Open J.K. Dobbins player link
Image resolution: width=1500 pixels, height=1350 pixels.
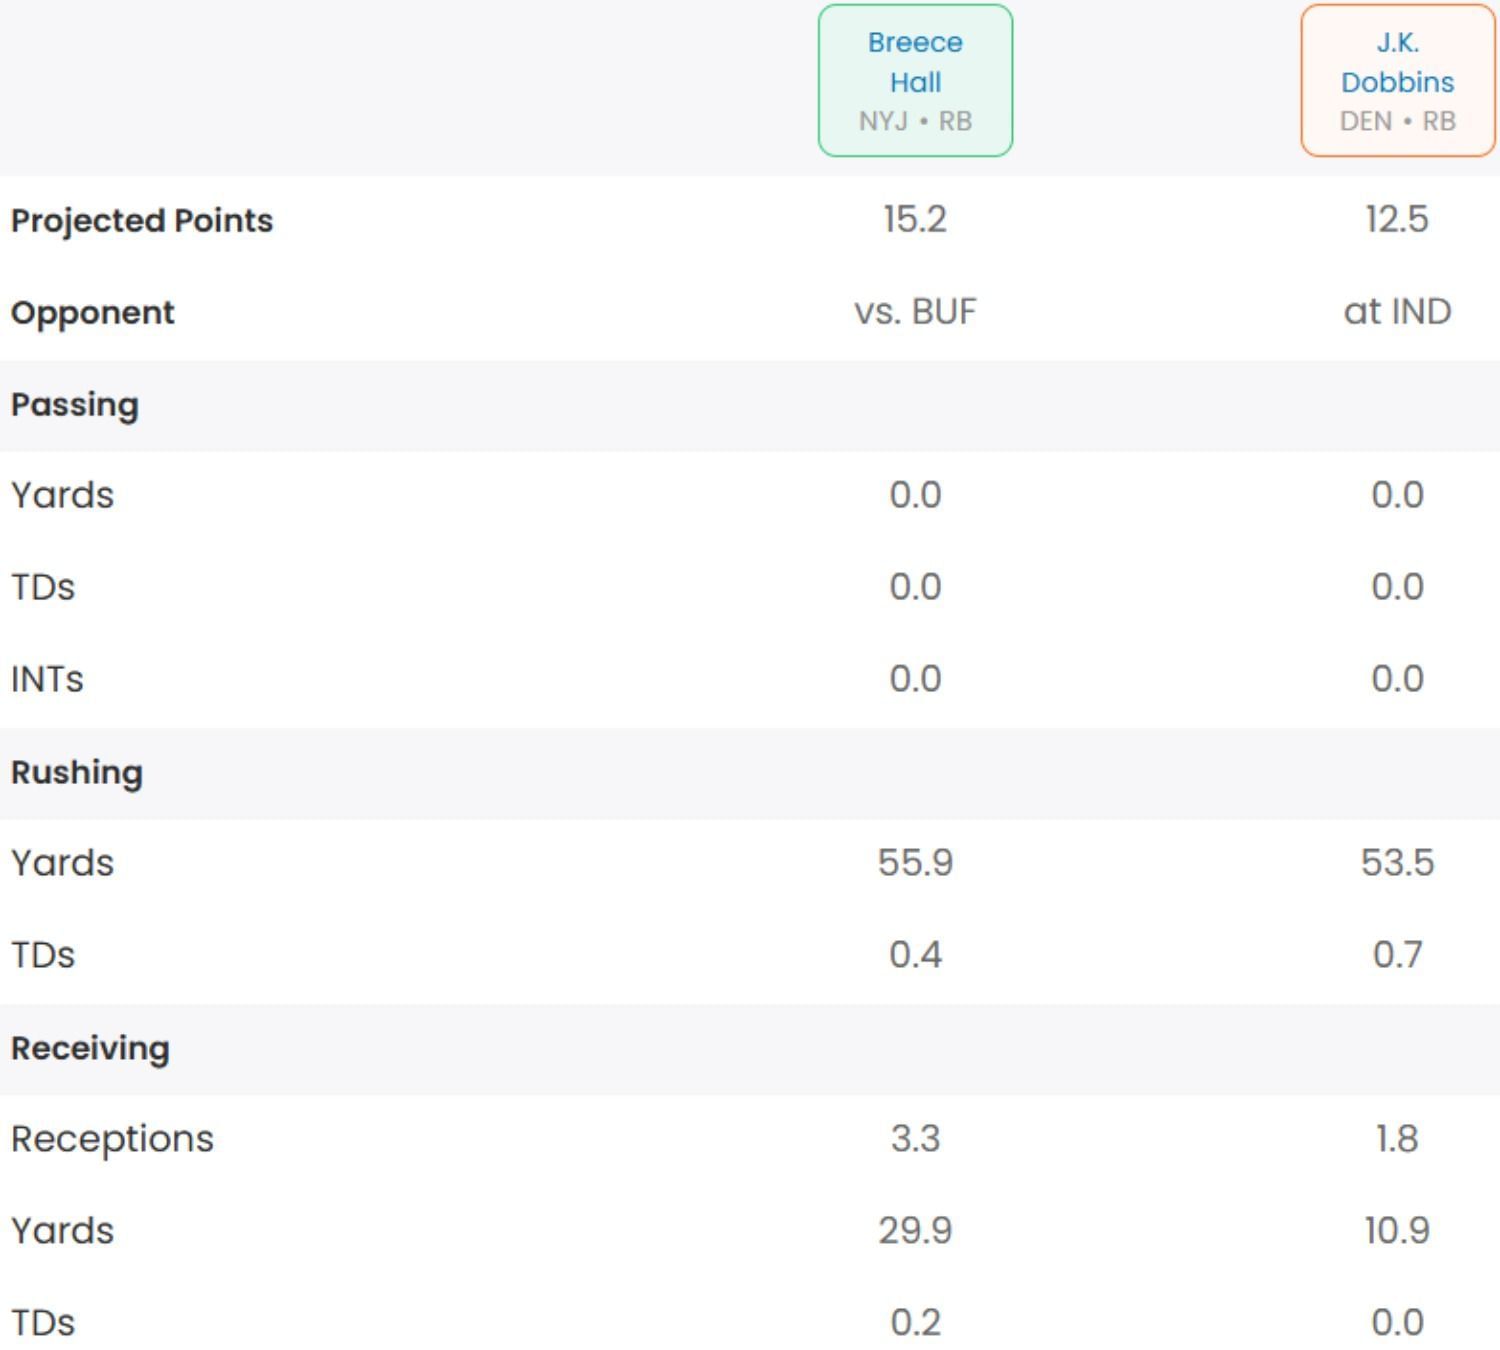click(1397, 62)
